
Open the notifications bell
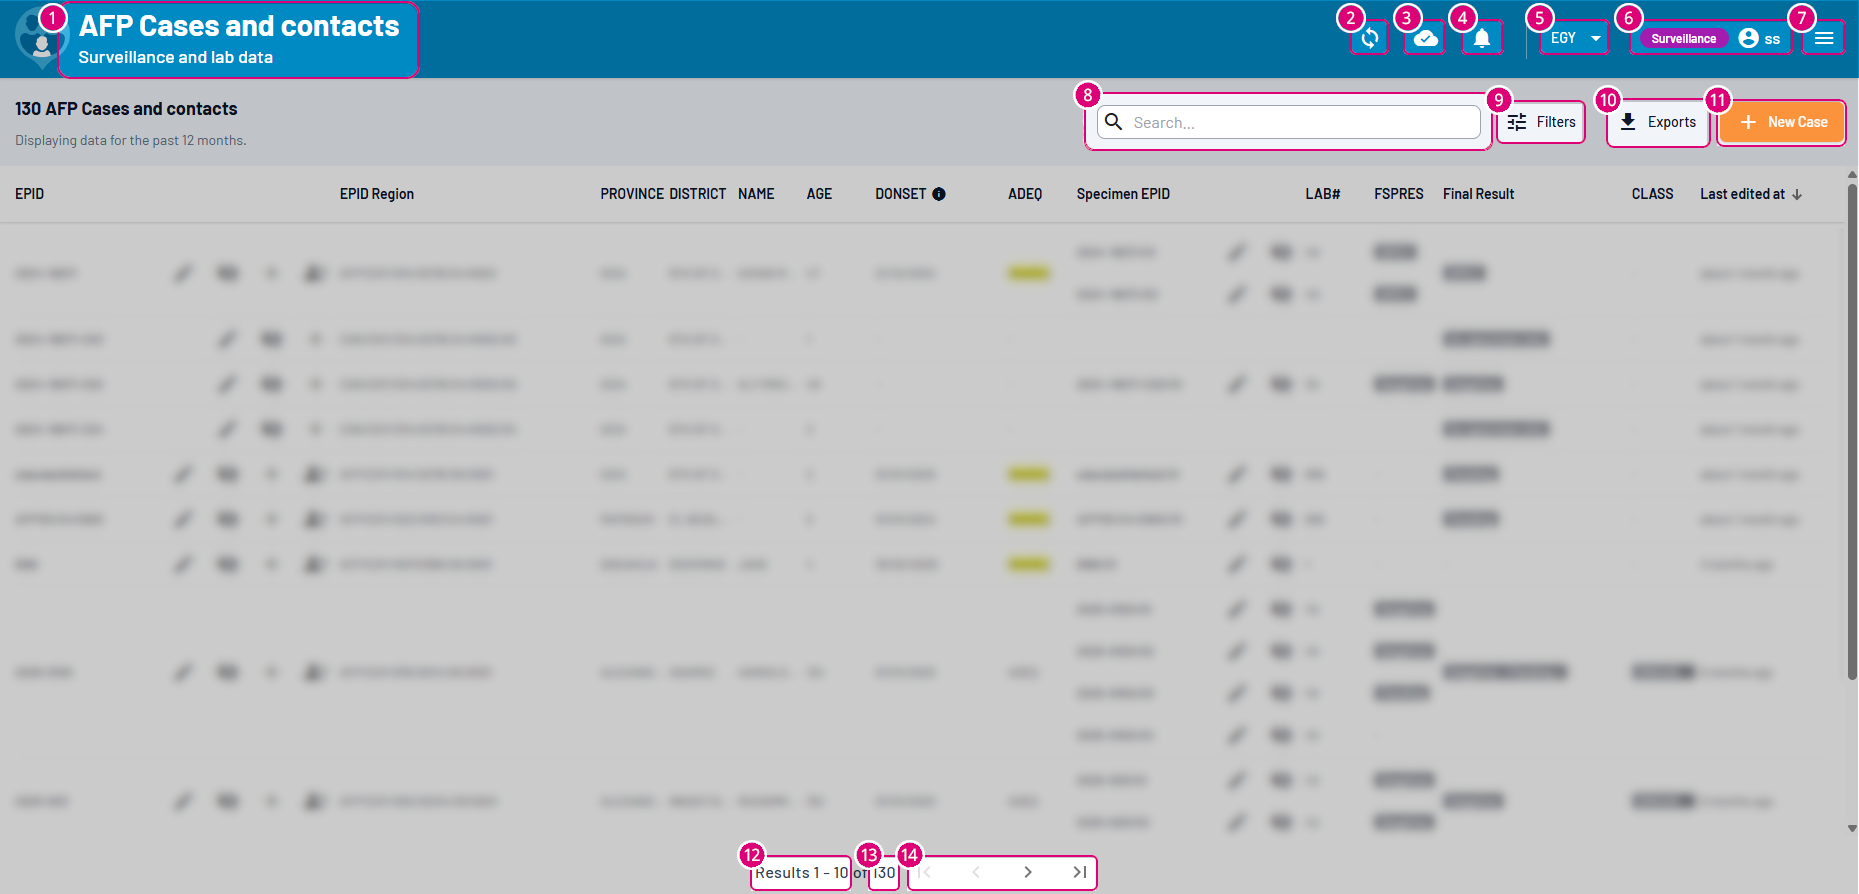[1482, 38]
